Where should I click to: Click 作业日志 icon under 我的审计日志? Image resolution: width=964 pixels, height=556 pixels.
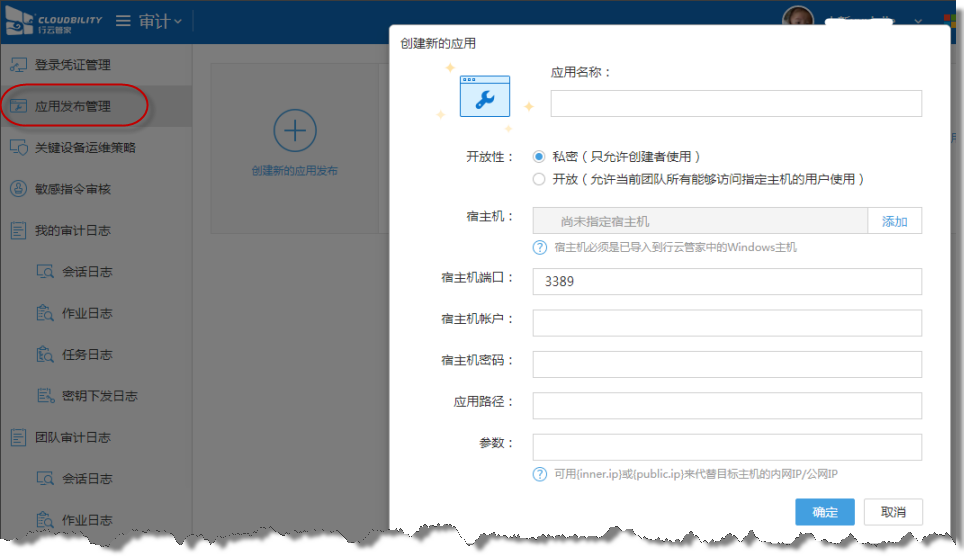click(45, 313)
